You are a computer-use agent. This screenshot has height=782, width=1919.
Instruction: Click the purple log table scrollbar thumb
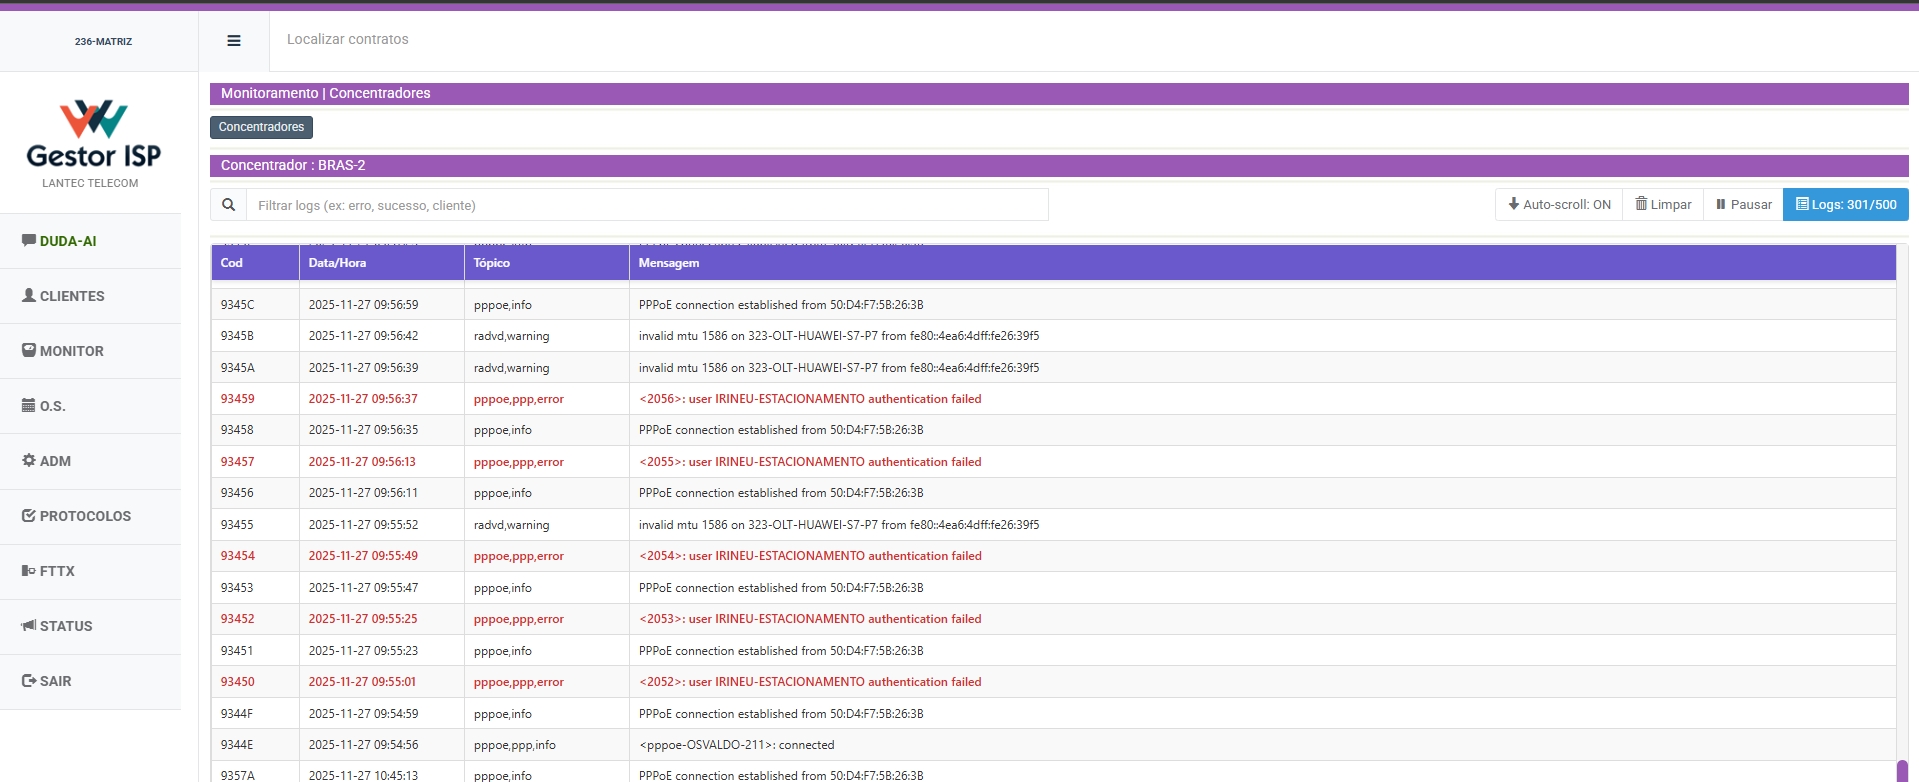point(1902,770)
